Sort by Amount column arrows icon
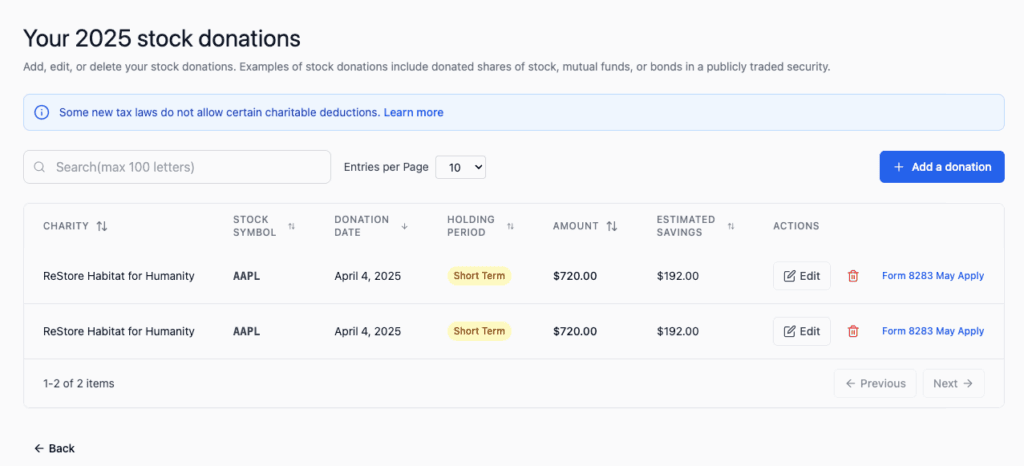 click(611, 226)
